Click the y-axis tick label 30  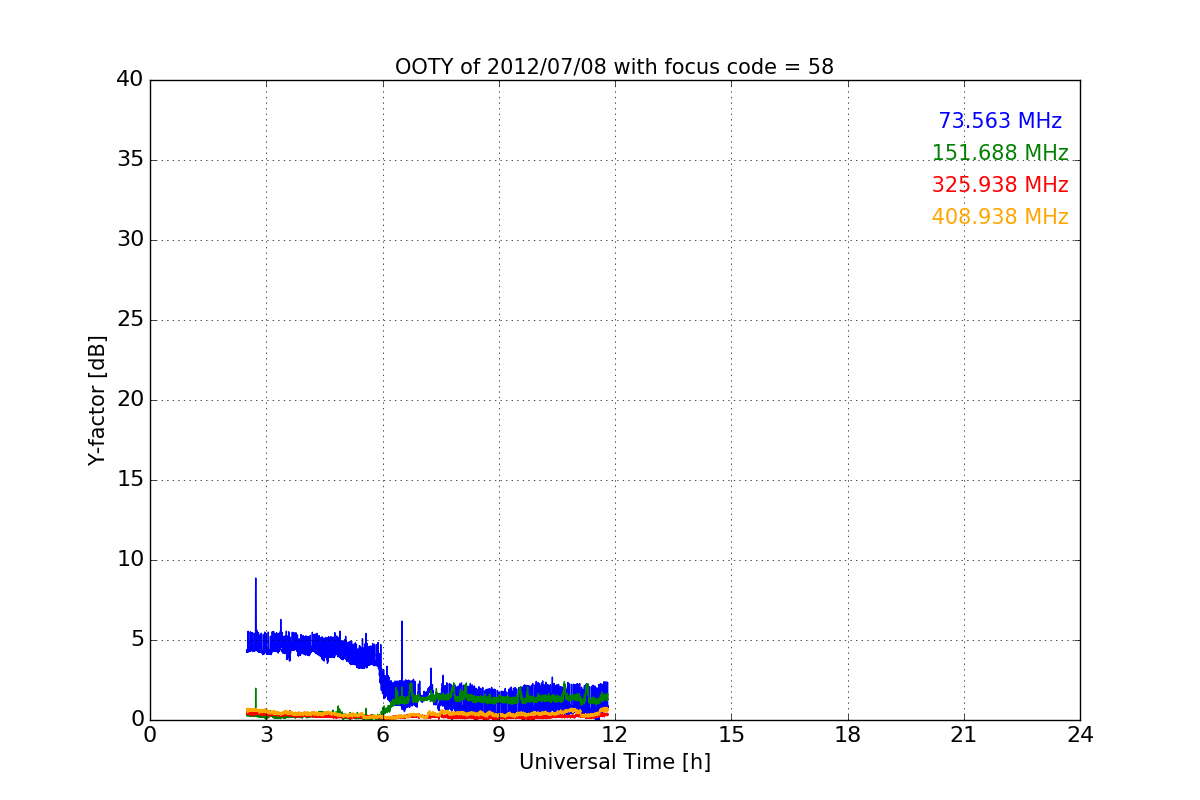pos(130,240)
